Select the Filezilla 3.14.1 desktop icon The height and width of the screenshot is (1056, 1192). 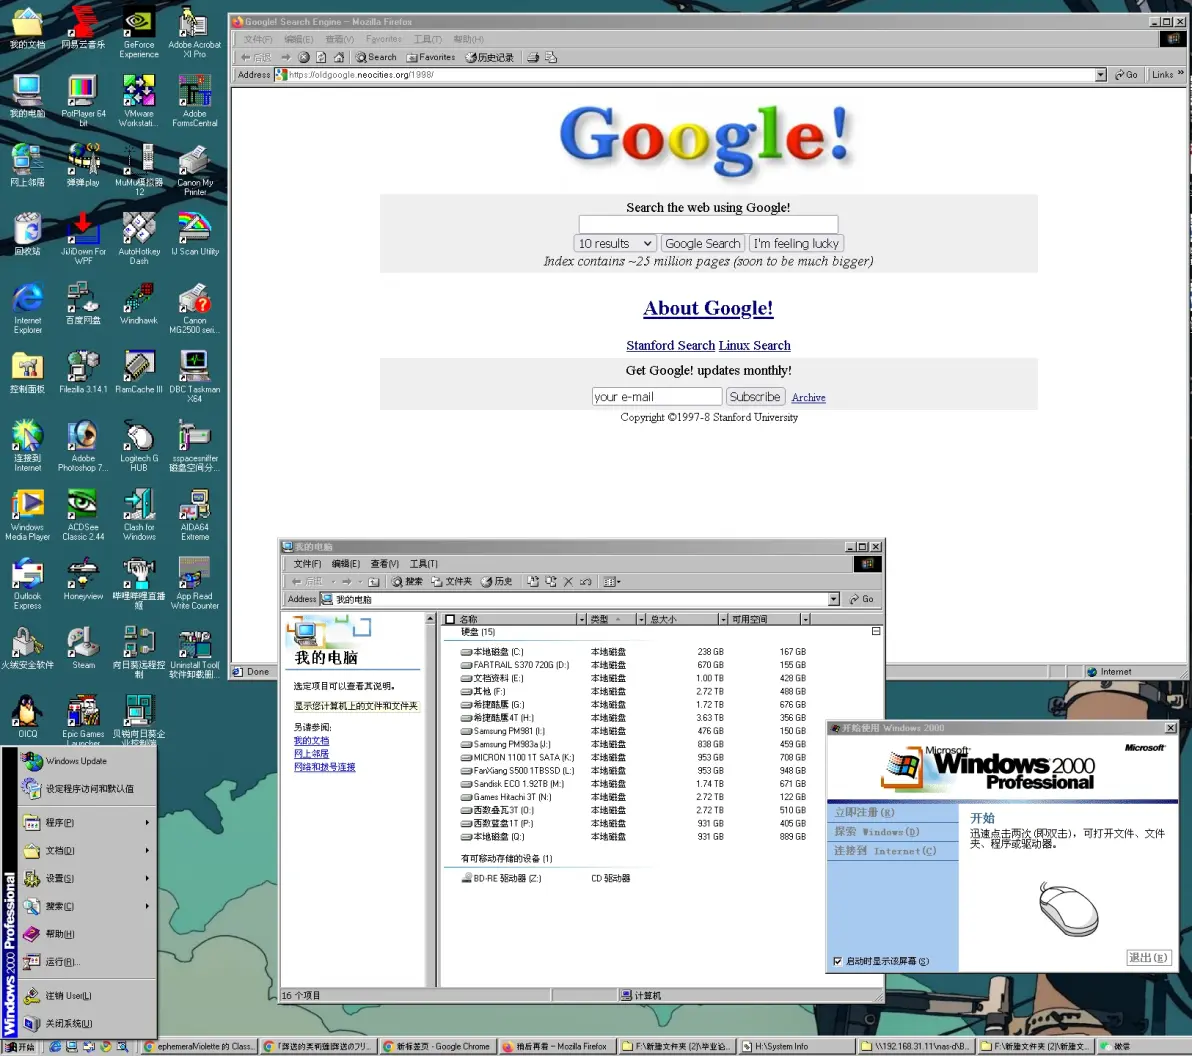click(83, 372)
